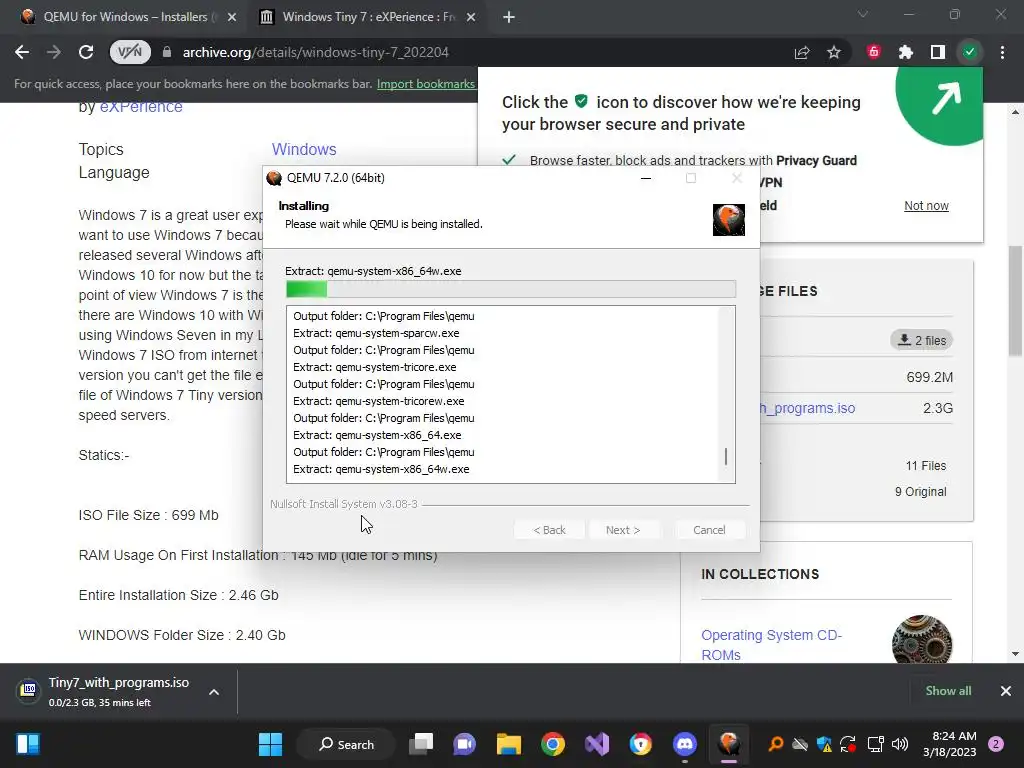
Task: Open a new browser tab
Action: click(x=509, y=17)
